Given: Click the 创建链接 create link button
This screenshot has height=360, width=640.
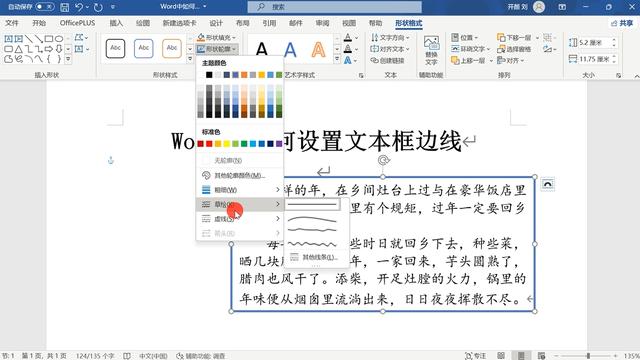Looking at the screenshot, I should pos(387,60).
